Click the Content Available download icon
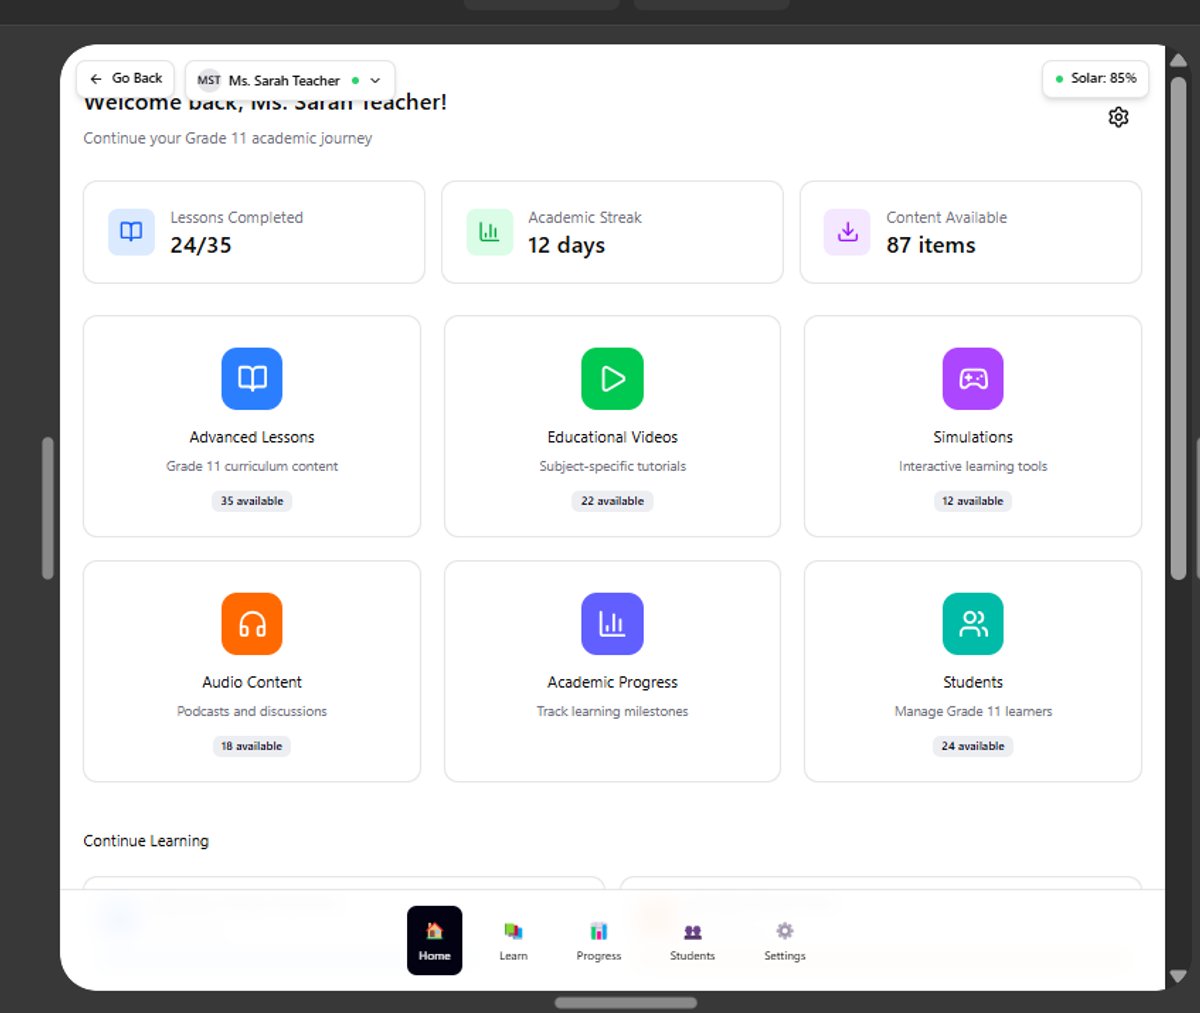The height and width of the screenshot is (1013, 1200). click(847, 232)
